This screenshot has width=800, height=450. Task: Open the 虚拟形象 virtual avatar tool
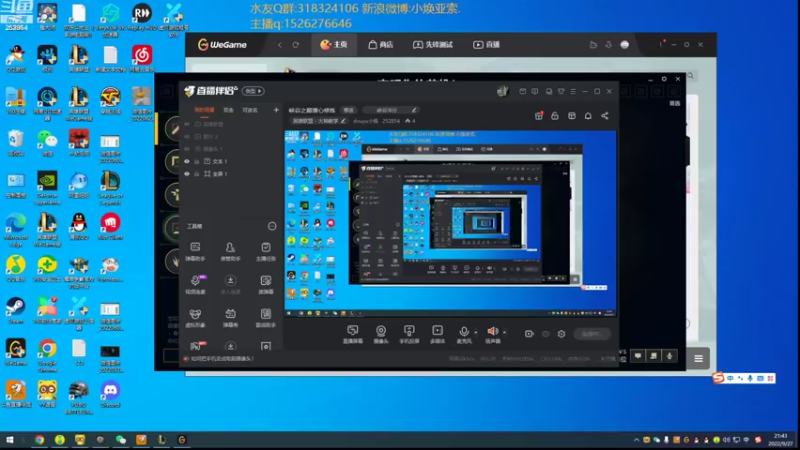pos(195,318)
